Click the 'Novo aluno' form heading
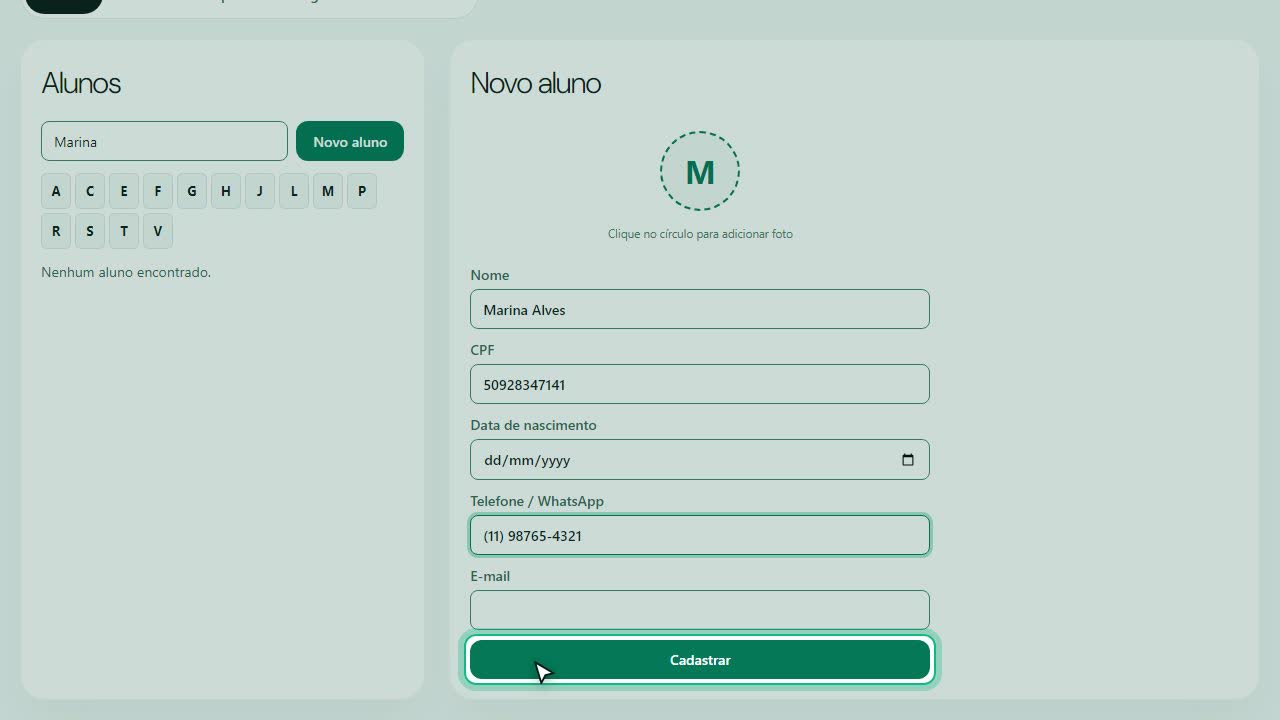Image resolution: width=1280 pixels, height=720 pixels. [x=536, y=83]
